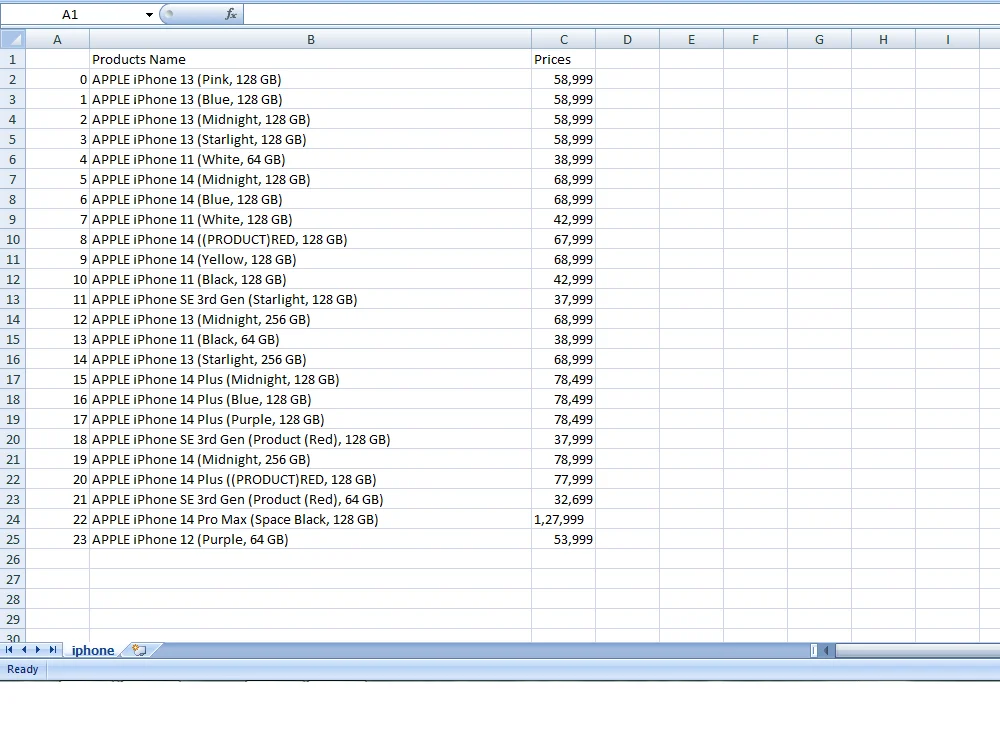The height and width of the screenshot is (750, 1000).
Task: Click price cell 77,999
Action: 564,479
